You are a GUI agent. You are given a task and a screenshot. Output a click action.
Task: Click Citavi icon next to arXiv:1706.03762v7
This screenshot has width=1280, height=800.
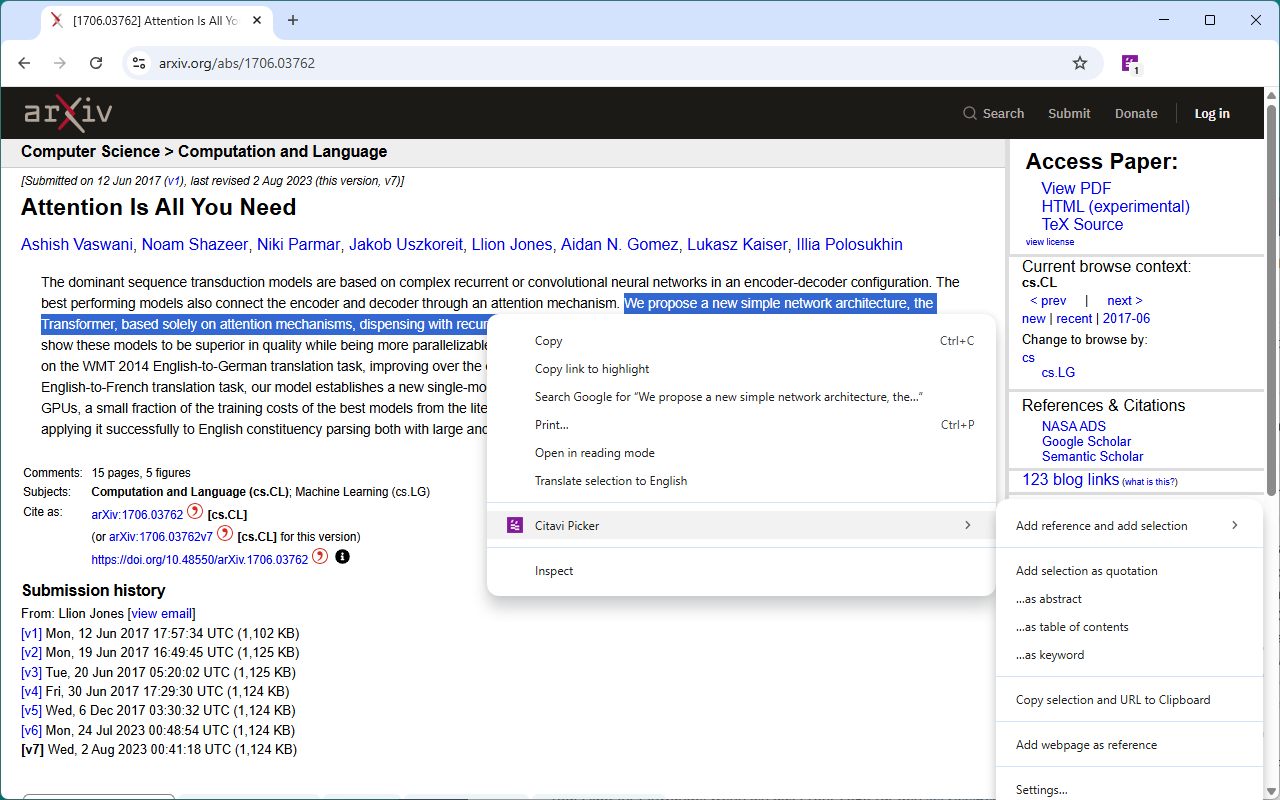[225, 534]
